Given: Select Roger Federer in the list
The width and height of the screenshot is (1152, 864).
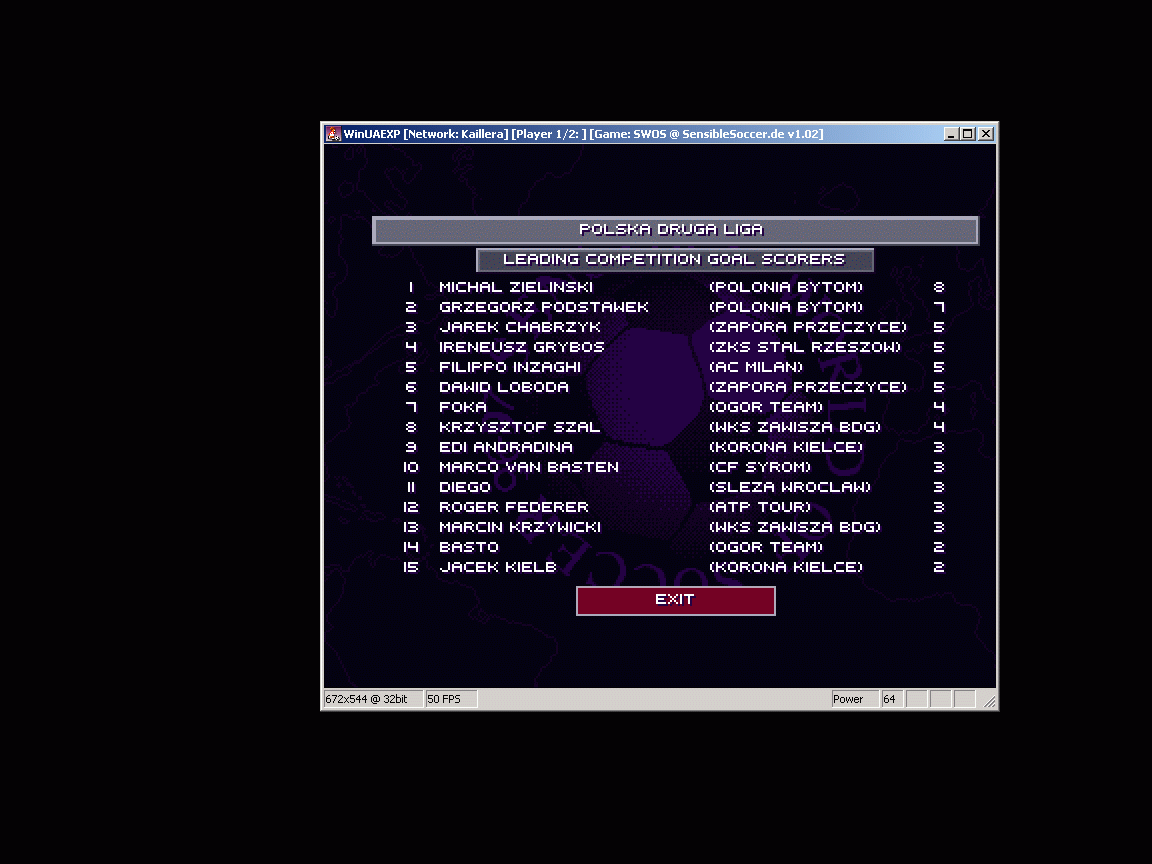Looking at the screenshot, I should point(514,507).
